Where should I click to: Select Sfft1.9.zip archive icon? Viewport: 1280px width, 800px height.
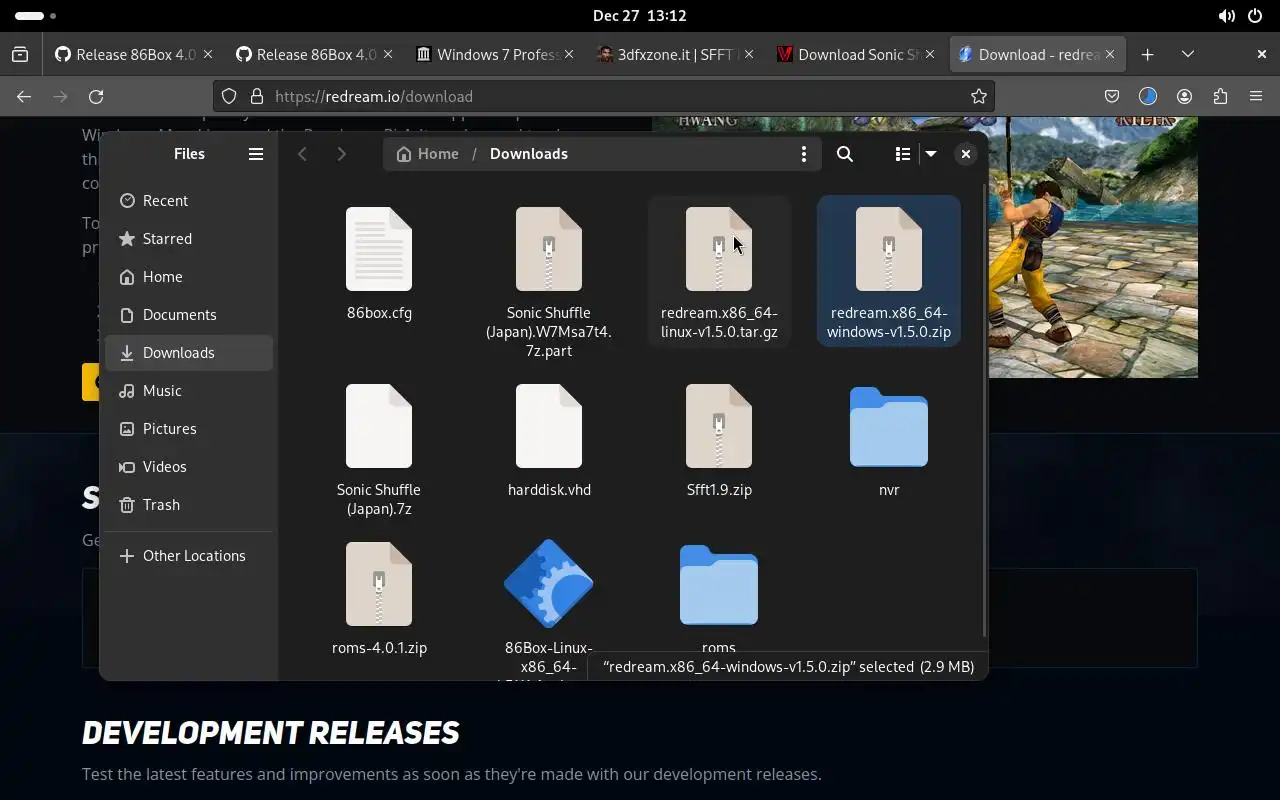point(719,426)
